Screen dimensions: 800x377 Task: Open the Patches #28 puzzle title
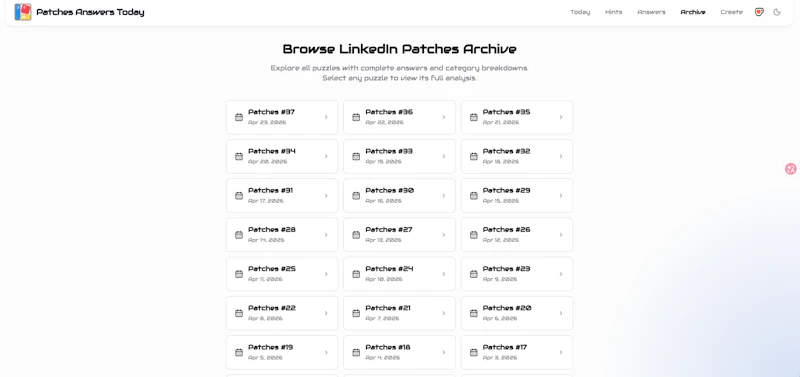click(x=272, y=230)
